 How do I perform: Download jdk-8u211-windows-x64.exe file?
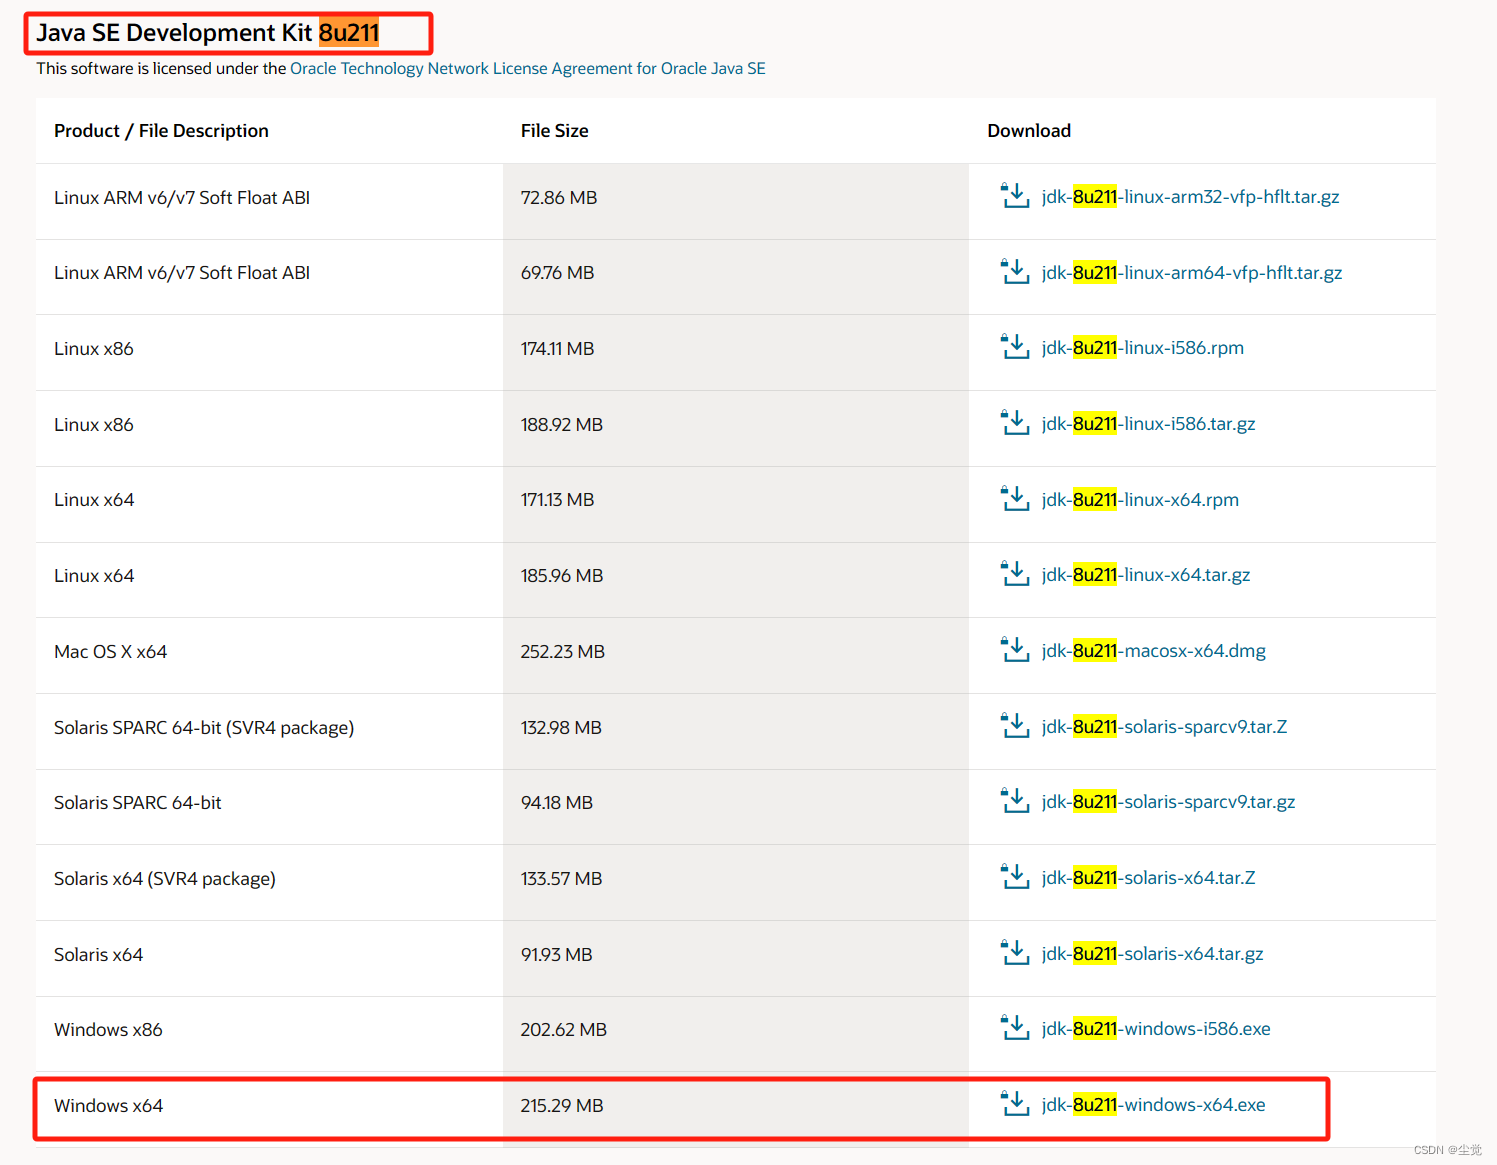tap(1153, 1105)
